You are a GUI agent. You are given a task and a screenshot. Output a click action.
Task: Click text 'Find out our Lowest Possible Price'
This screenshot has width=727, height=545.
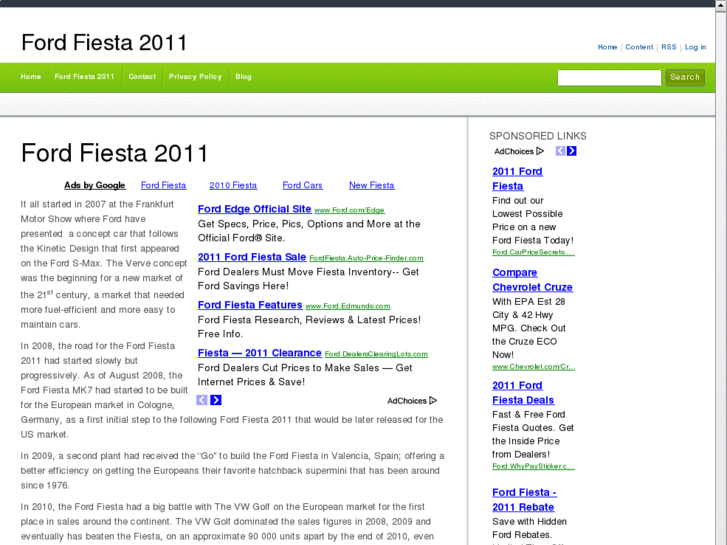pyautogui.click(x=533, y=220)
